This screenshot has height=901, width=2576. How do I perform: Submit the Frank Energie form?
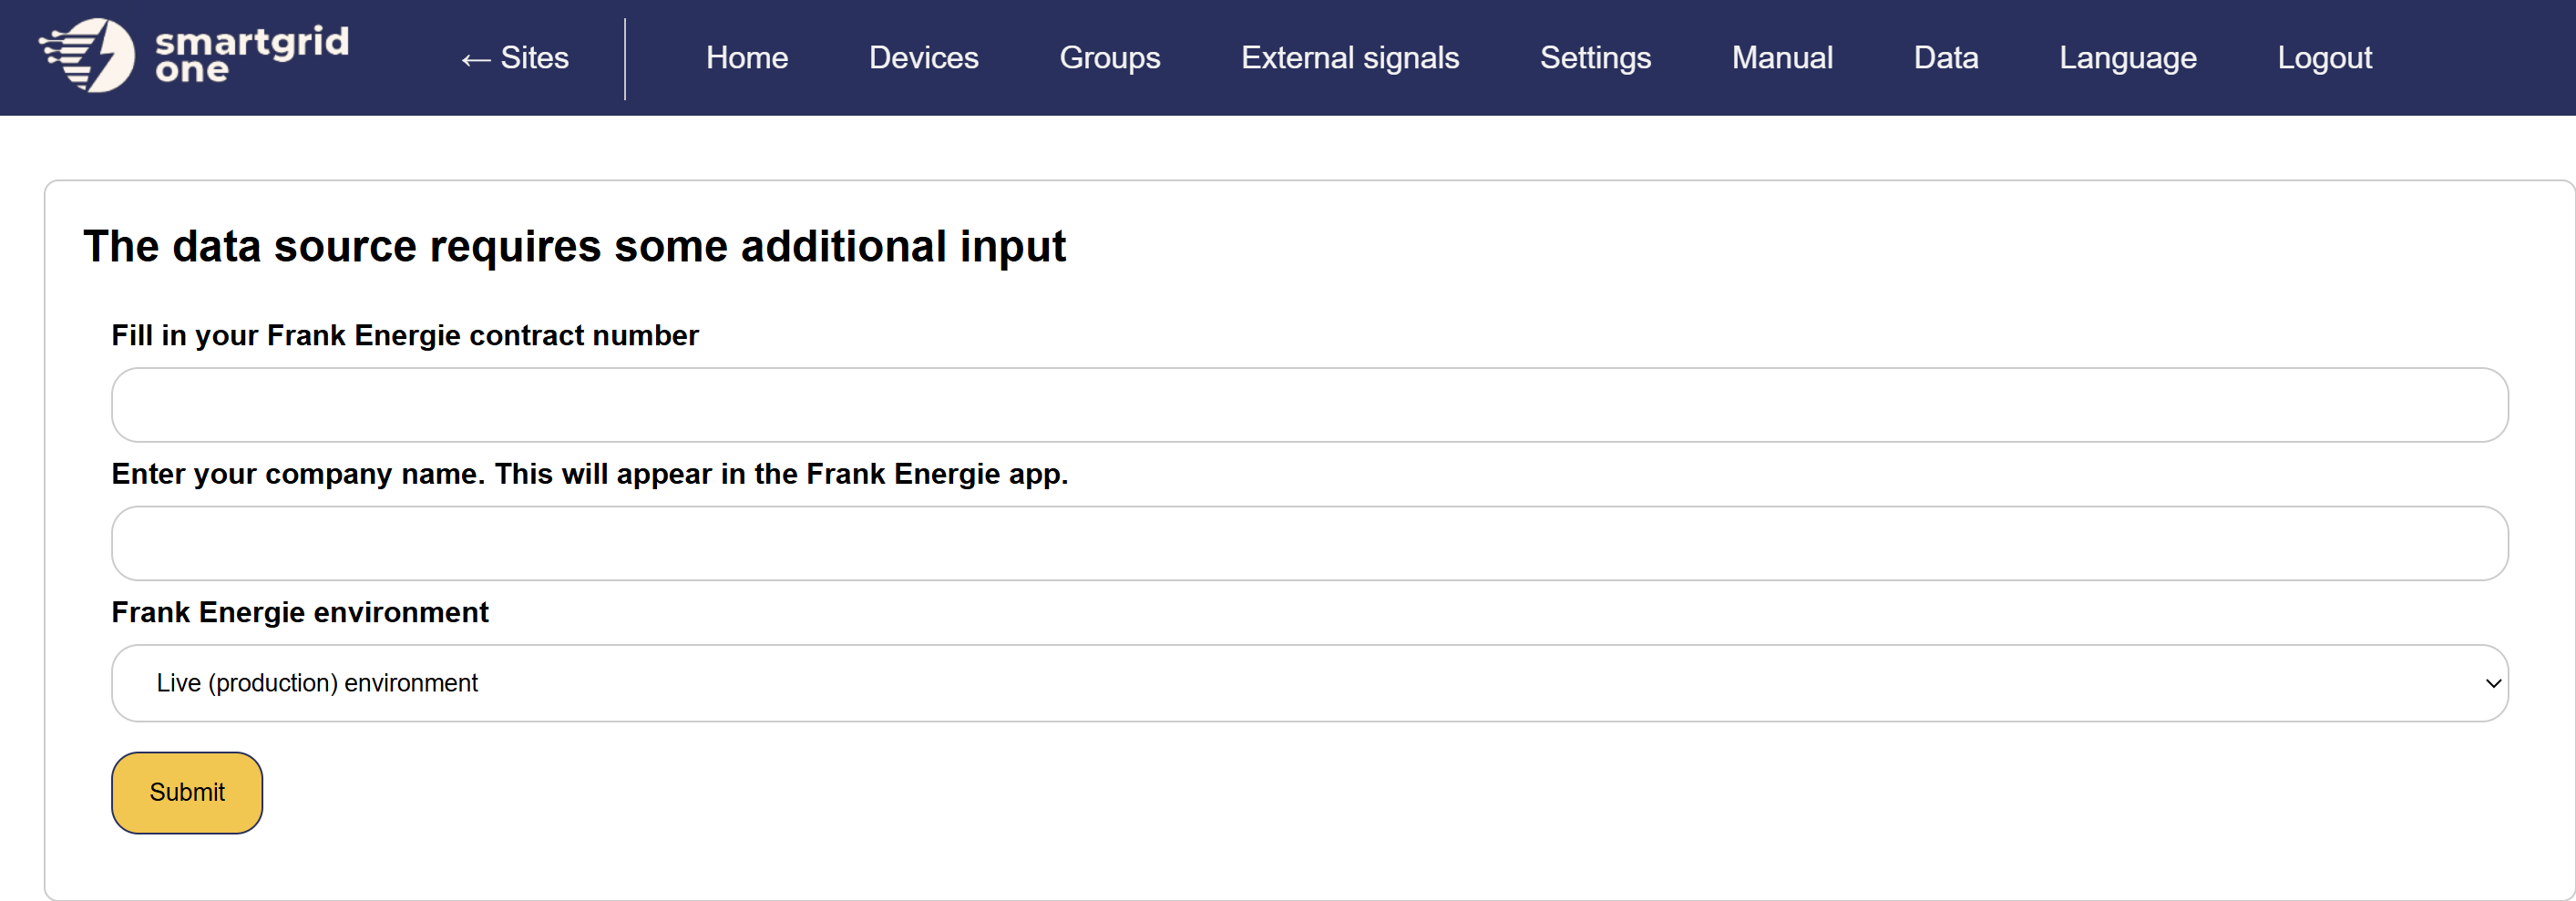pyautogui.click(x=186, y=792)
